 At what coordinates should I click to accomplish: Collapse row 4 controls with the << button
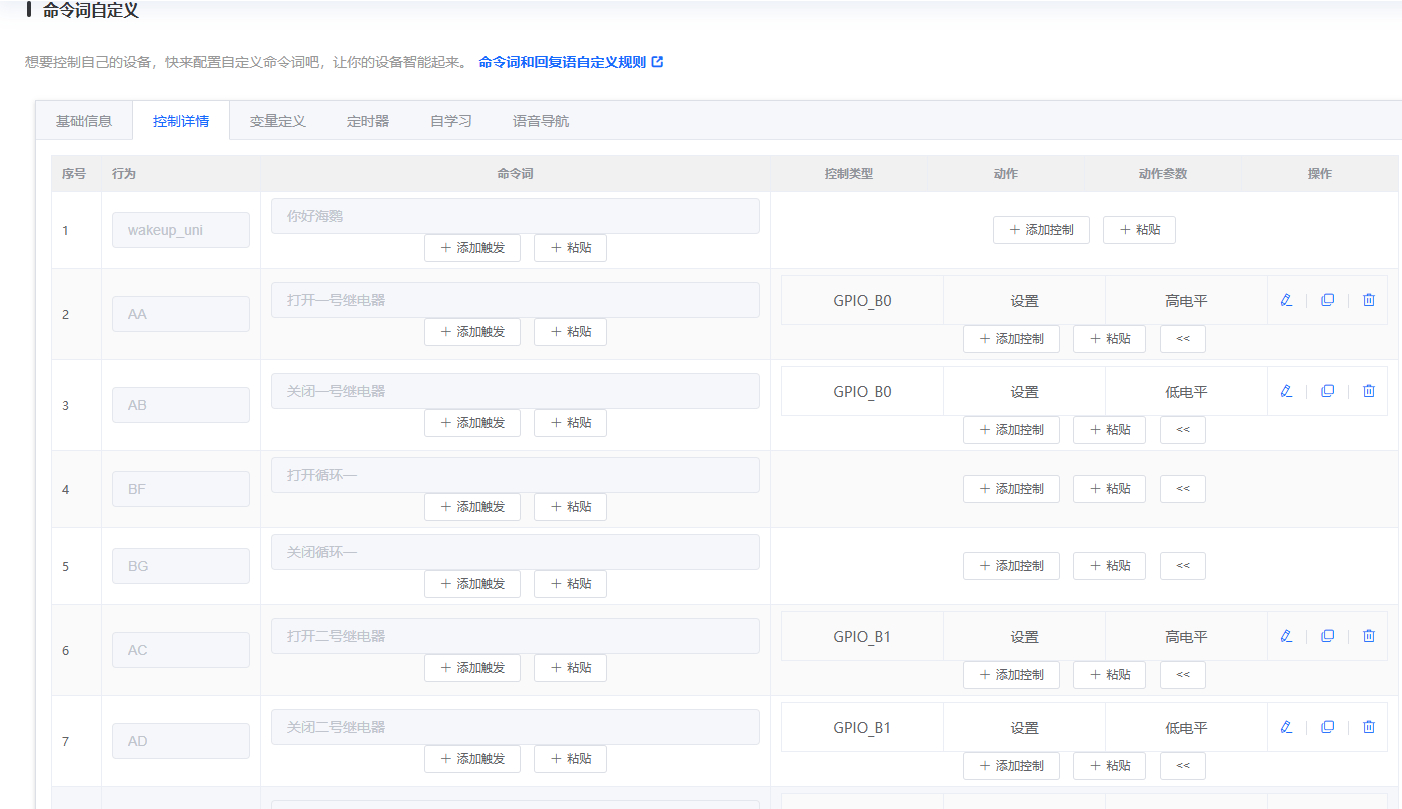click(1182, 488)
